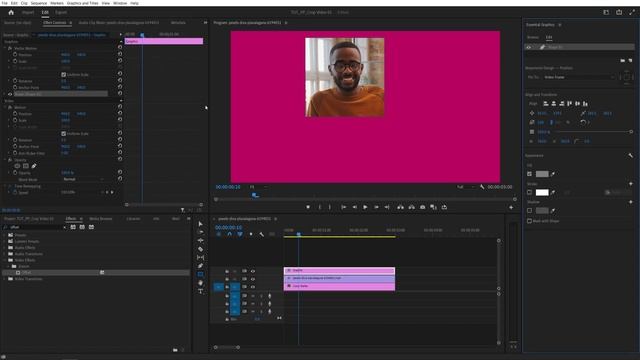Viewport: 640px width, 360px height.
Task: Switch to the Import tab
Action: click(28, 12)
